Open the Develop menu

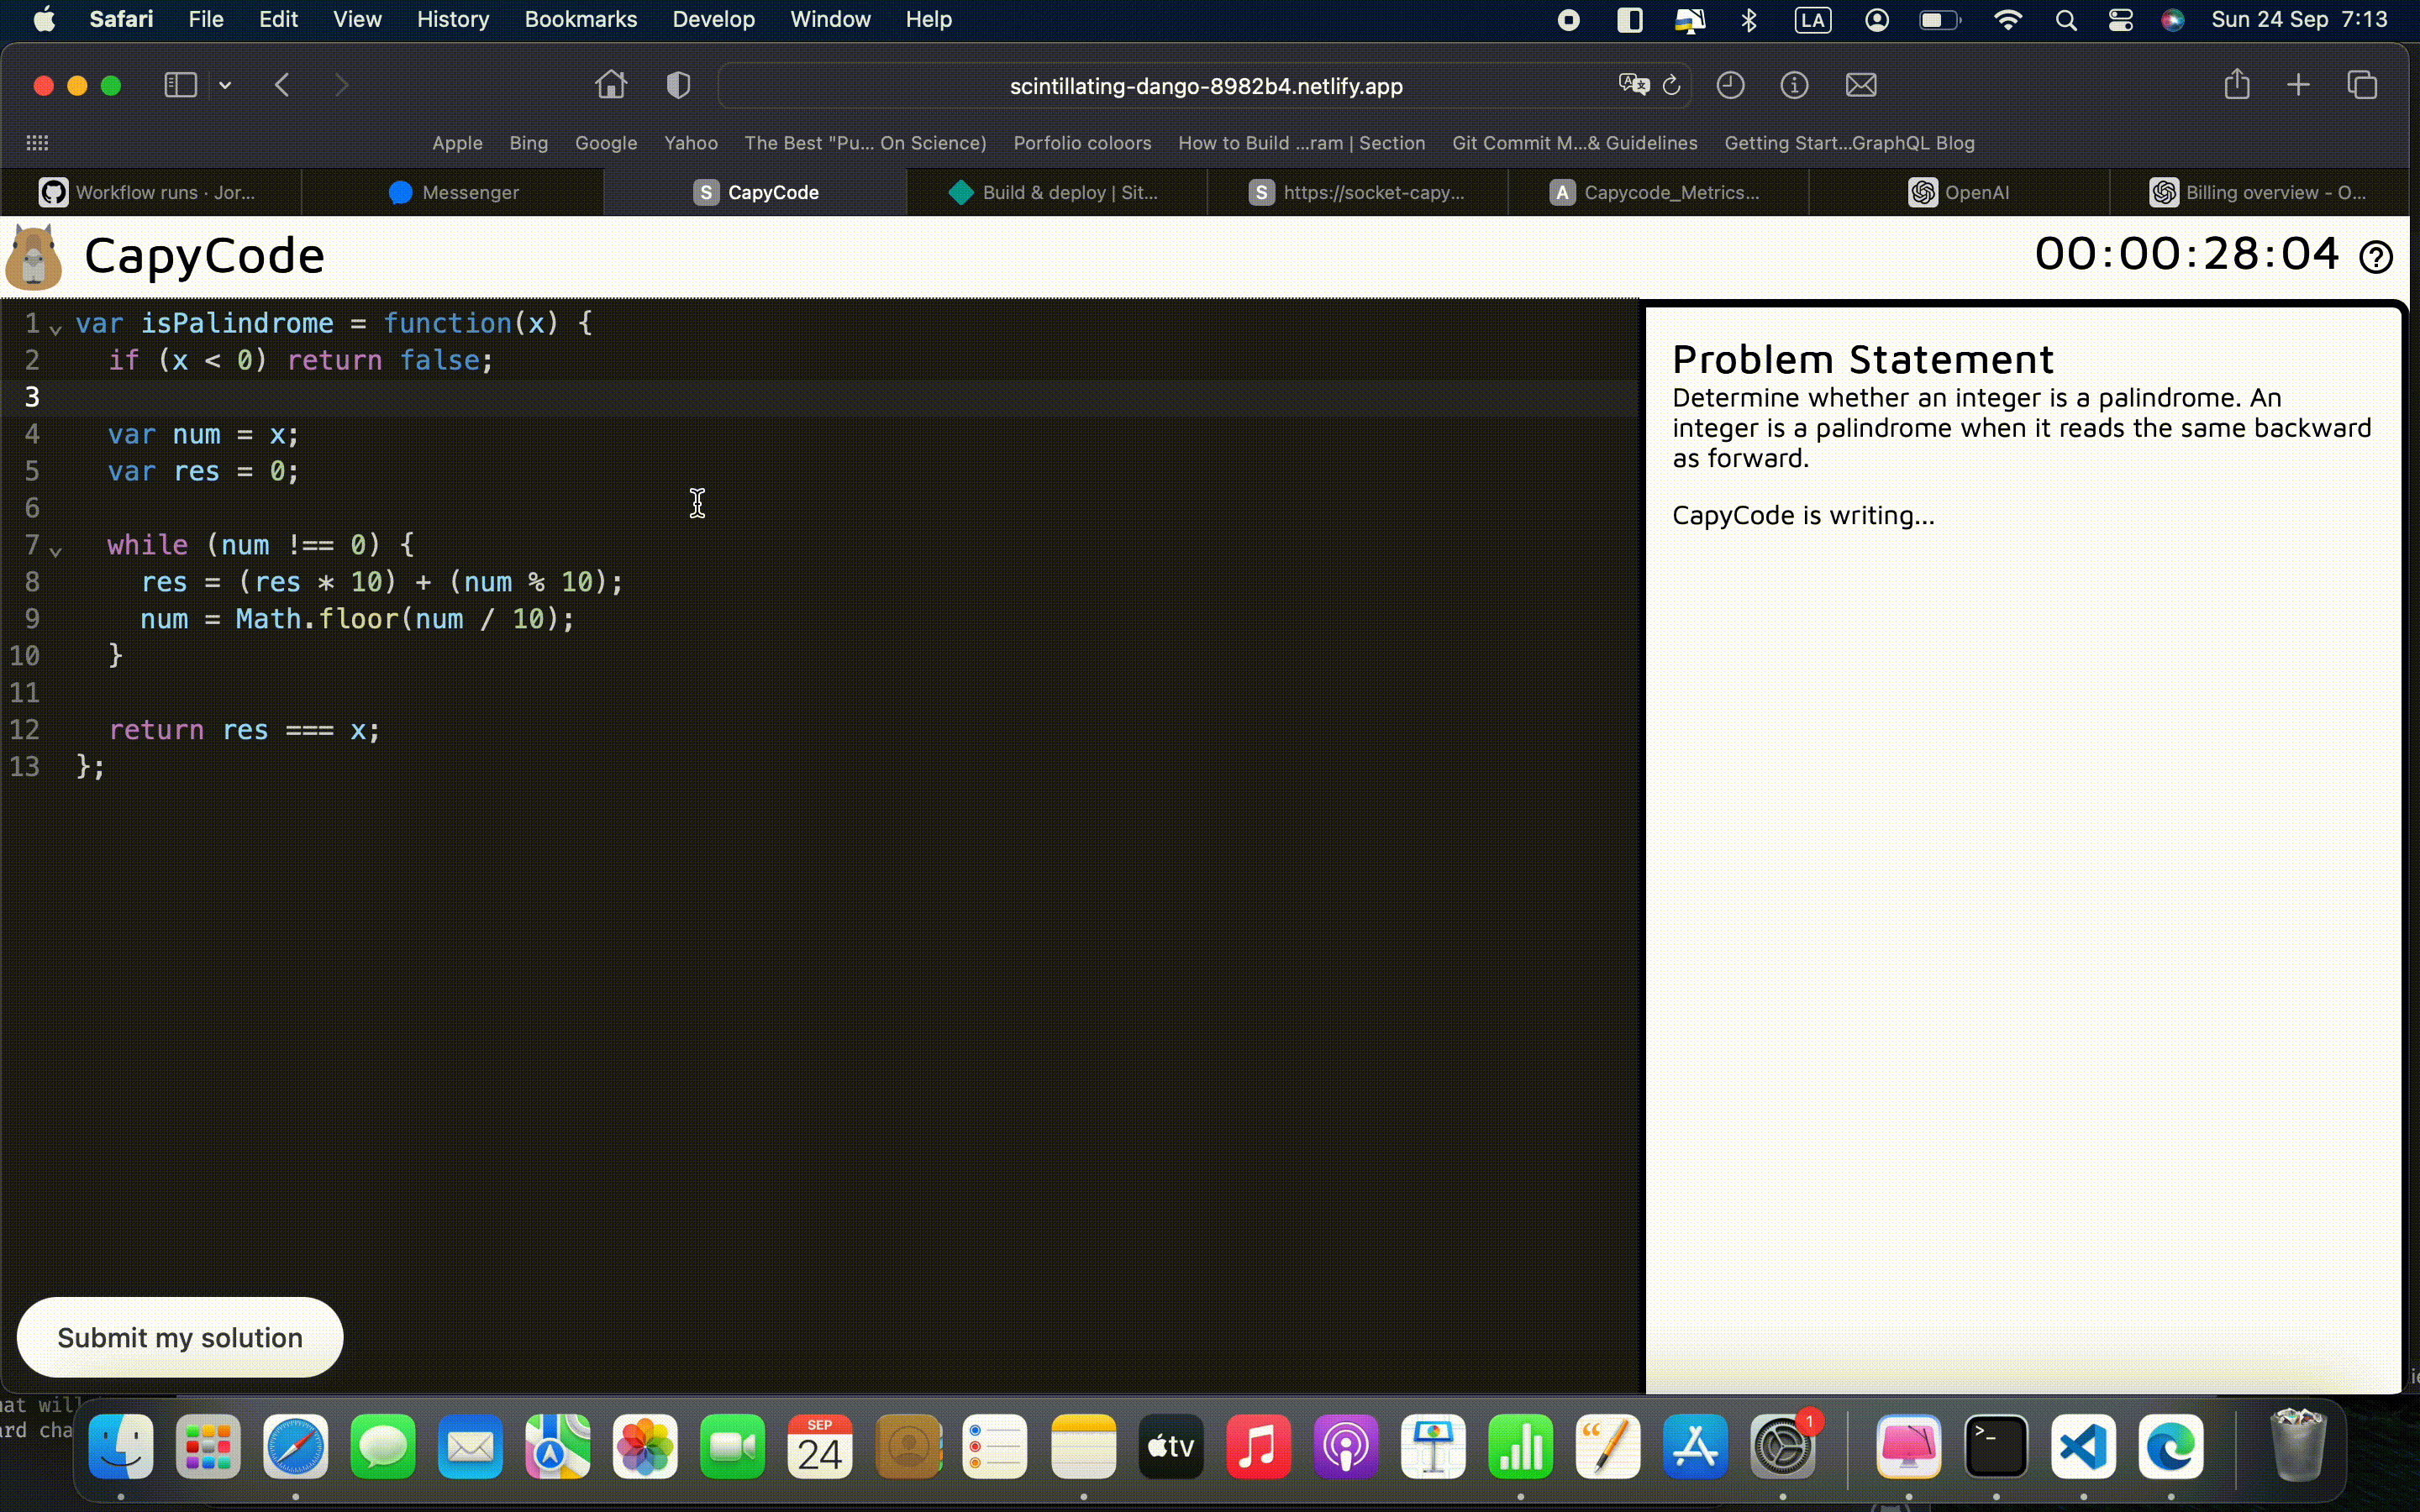713,20
